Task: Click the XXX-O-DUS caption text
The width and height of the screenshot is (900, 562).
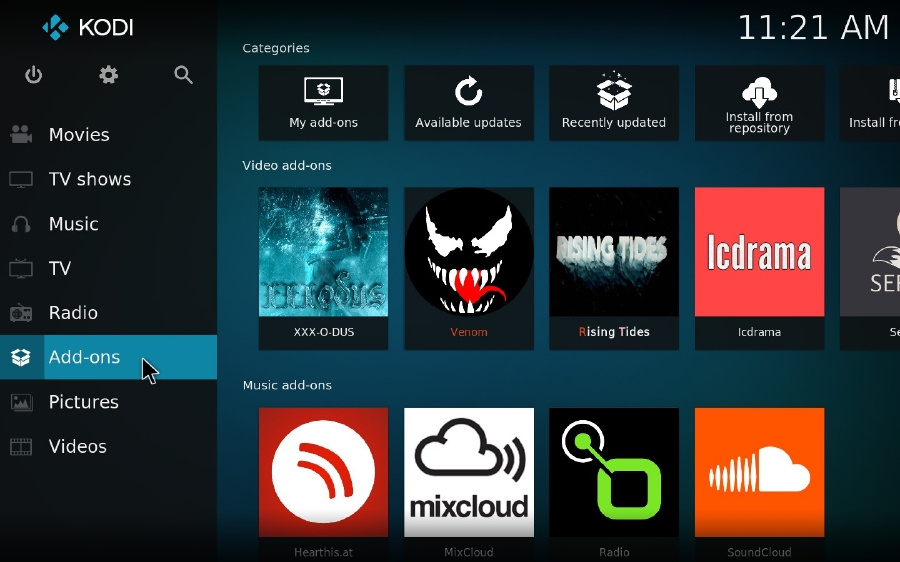Action: [324, 332]
